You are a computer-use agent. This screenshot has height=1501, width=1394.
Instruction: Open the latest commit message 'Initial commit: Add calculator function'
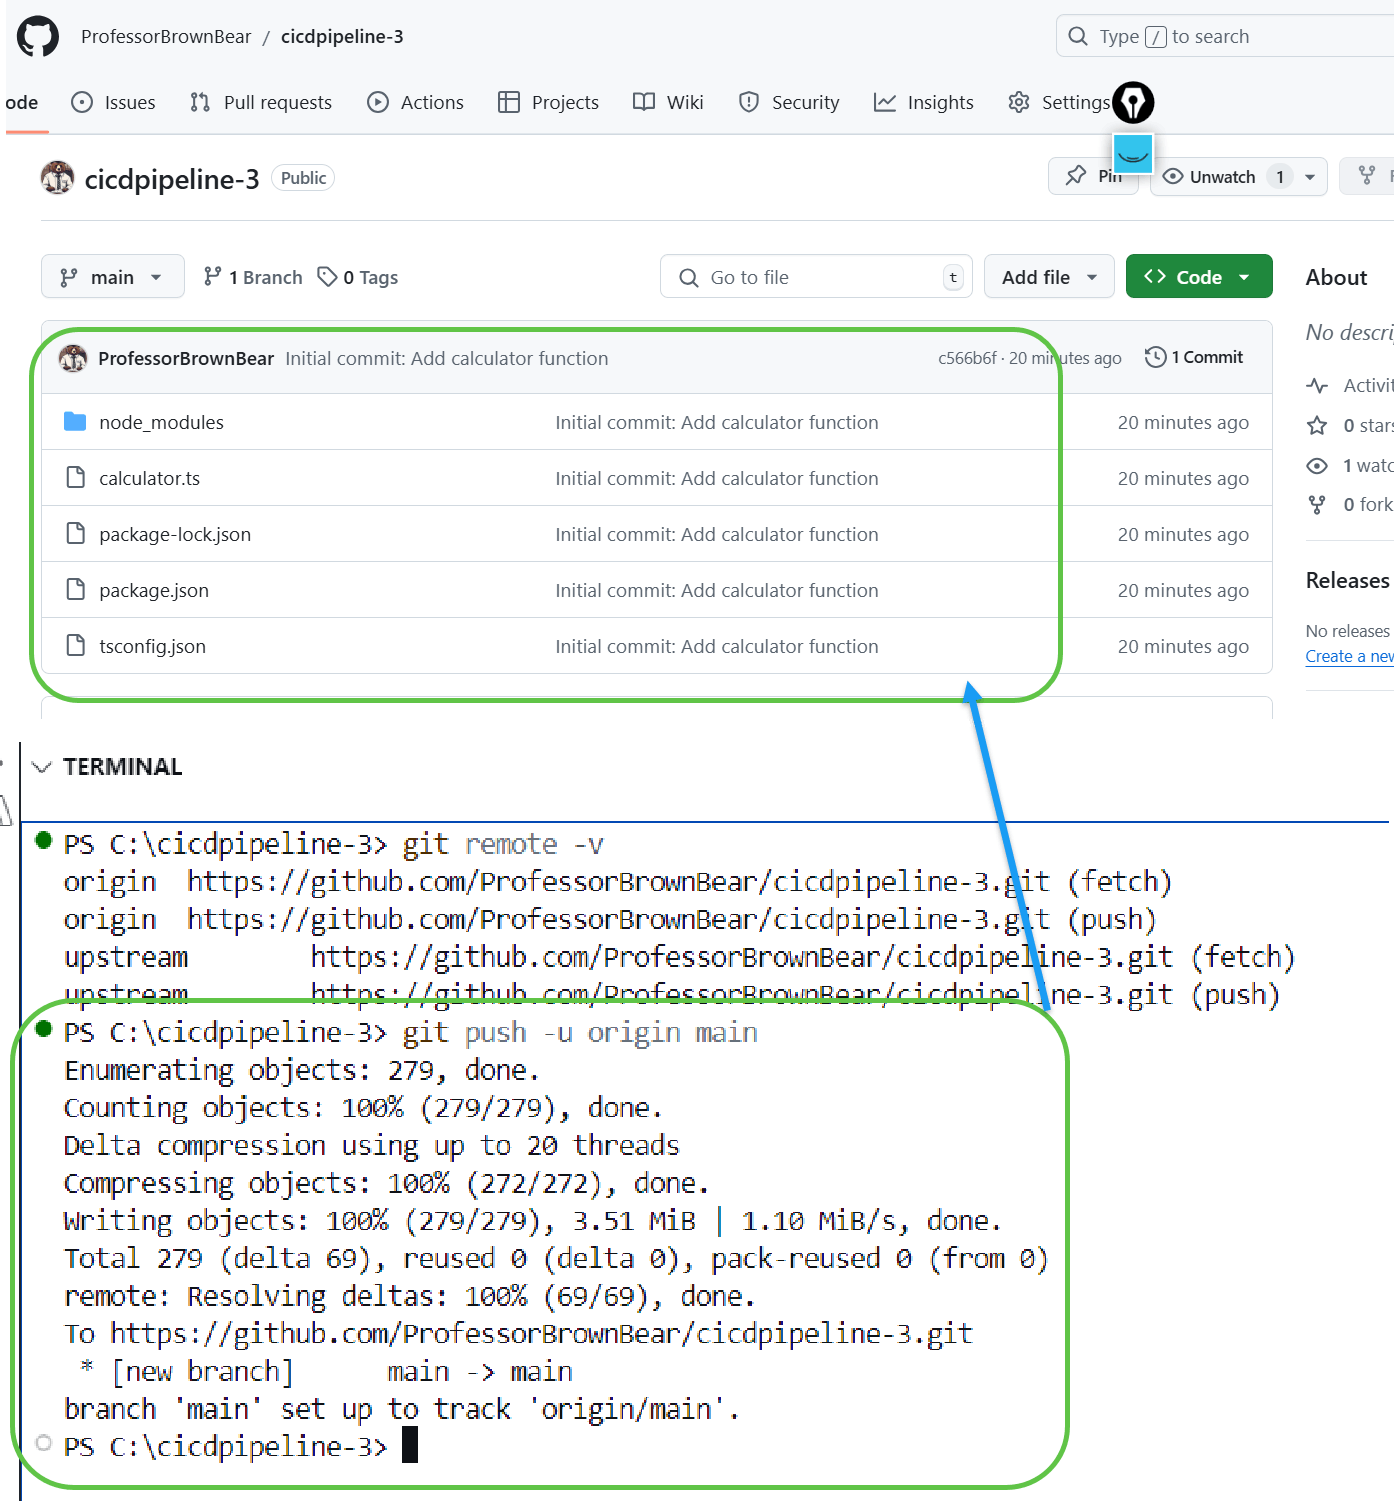pos(447,358)
